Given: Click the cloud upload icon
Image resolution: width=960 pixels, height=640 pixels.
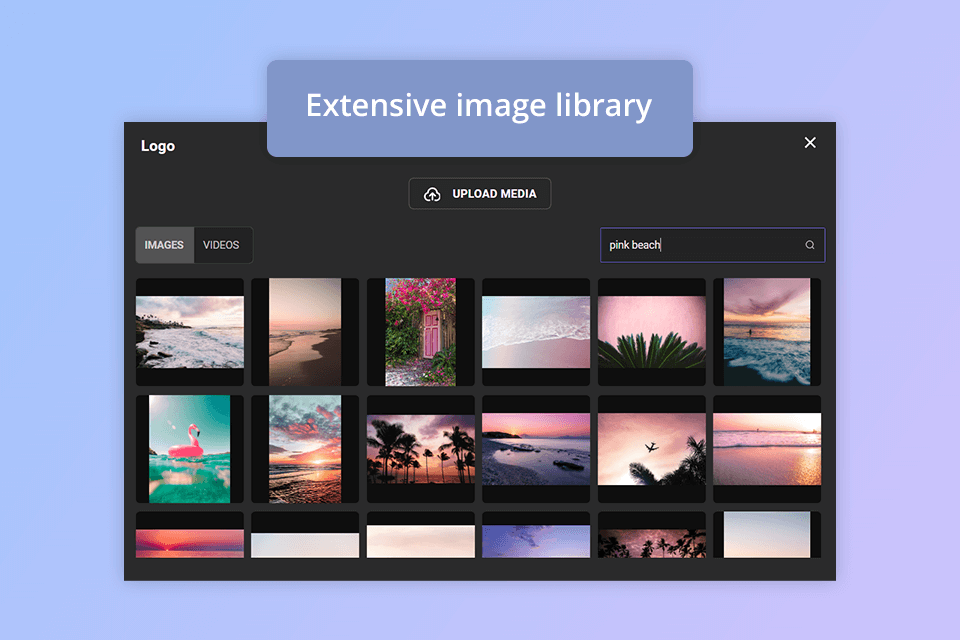Looking at the screenshot, I should (x=432, y=194).
